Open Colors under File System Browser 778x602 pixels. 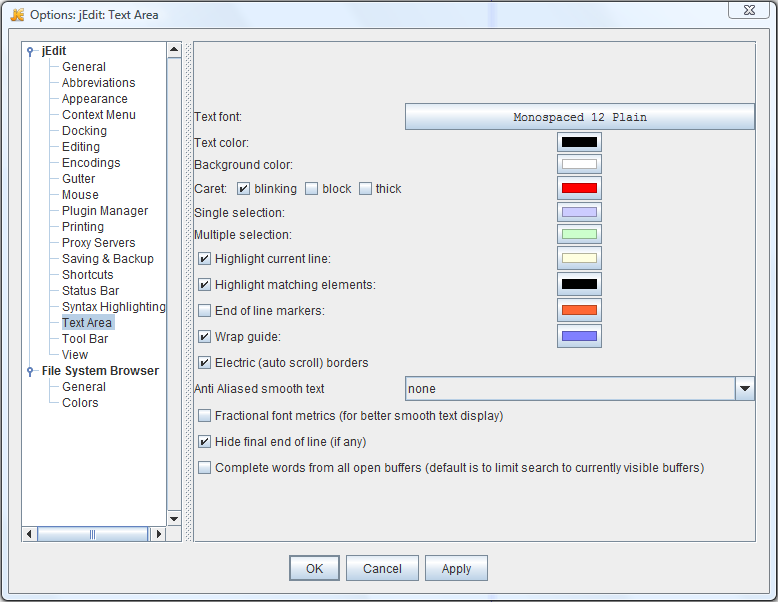[80, 402]
